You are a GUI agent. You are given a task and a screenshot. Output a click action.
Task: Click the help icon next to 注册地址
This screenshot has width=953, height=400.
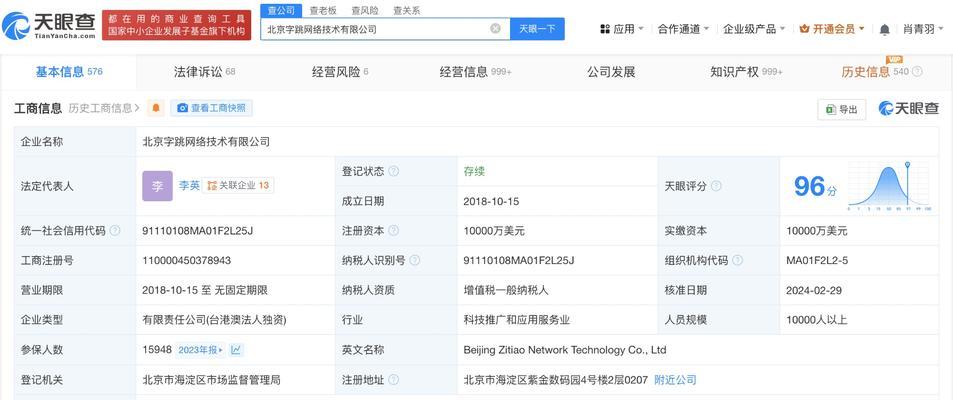[x=394, y=380]
